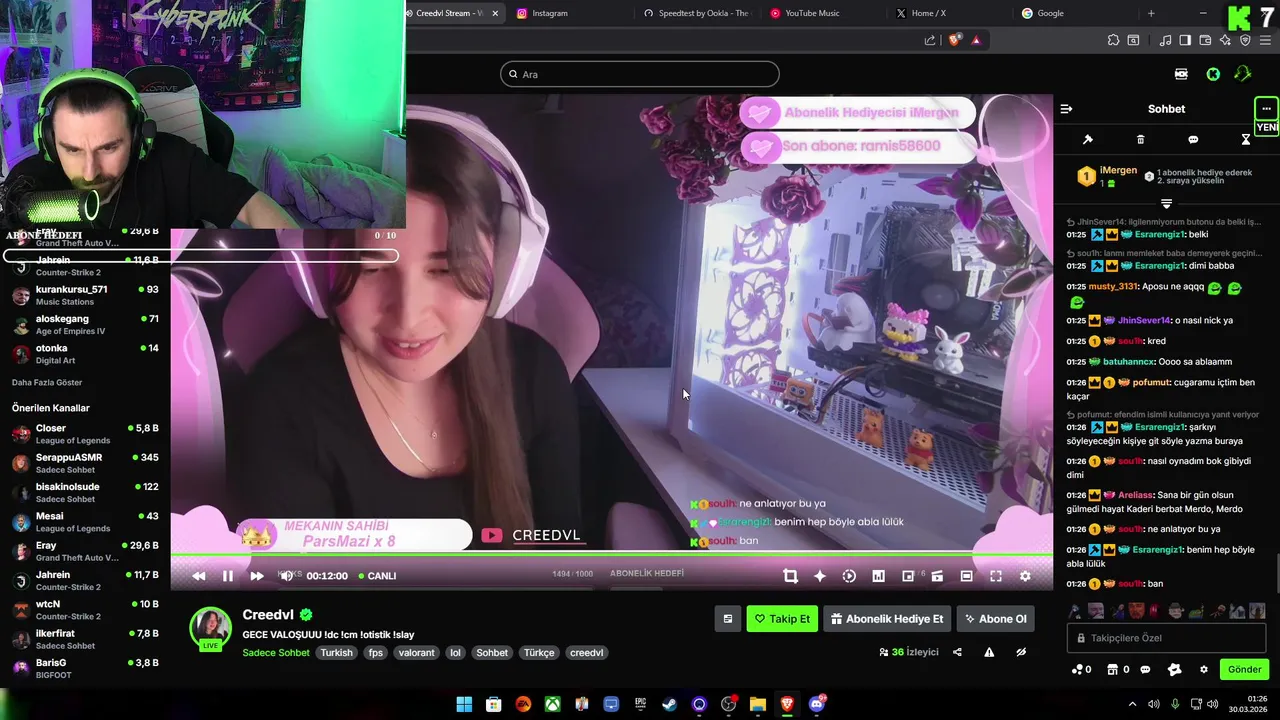Click the hourglass slow mode icon
This screenshot has height=720, width=1280.
coord(1246,140)
